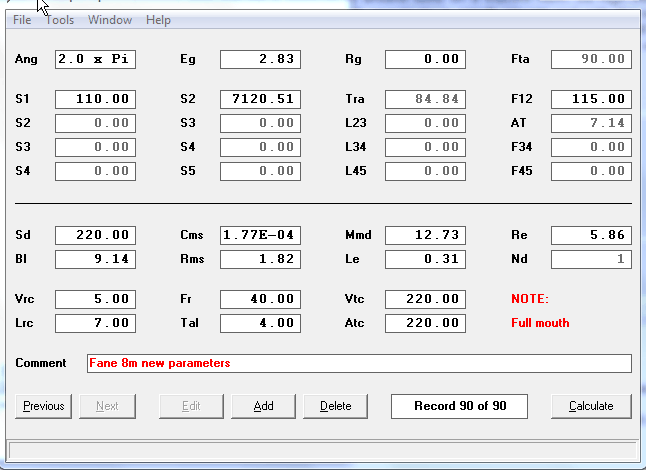Click the Fta field showing 90.00
This screenshot has width=646, height=470.
click(x=591, y=59)
